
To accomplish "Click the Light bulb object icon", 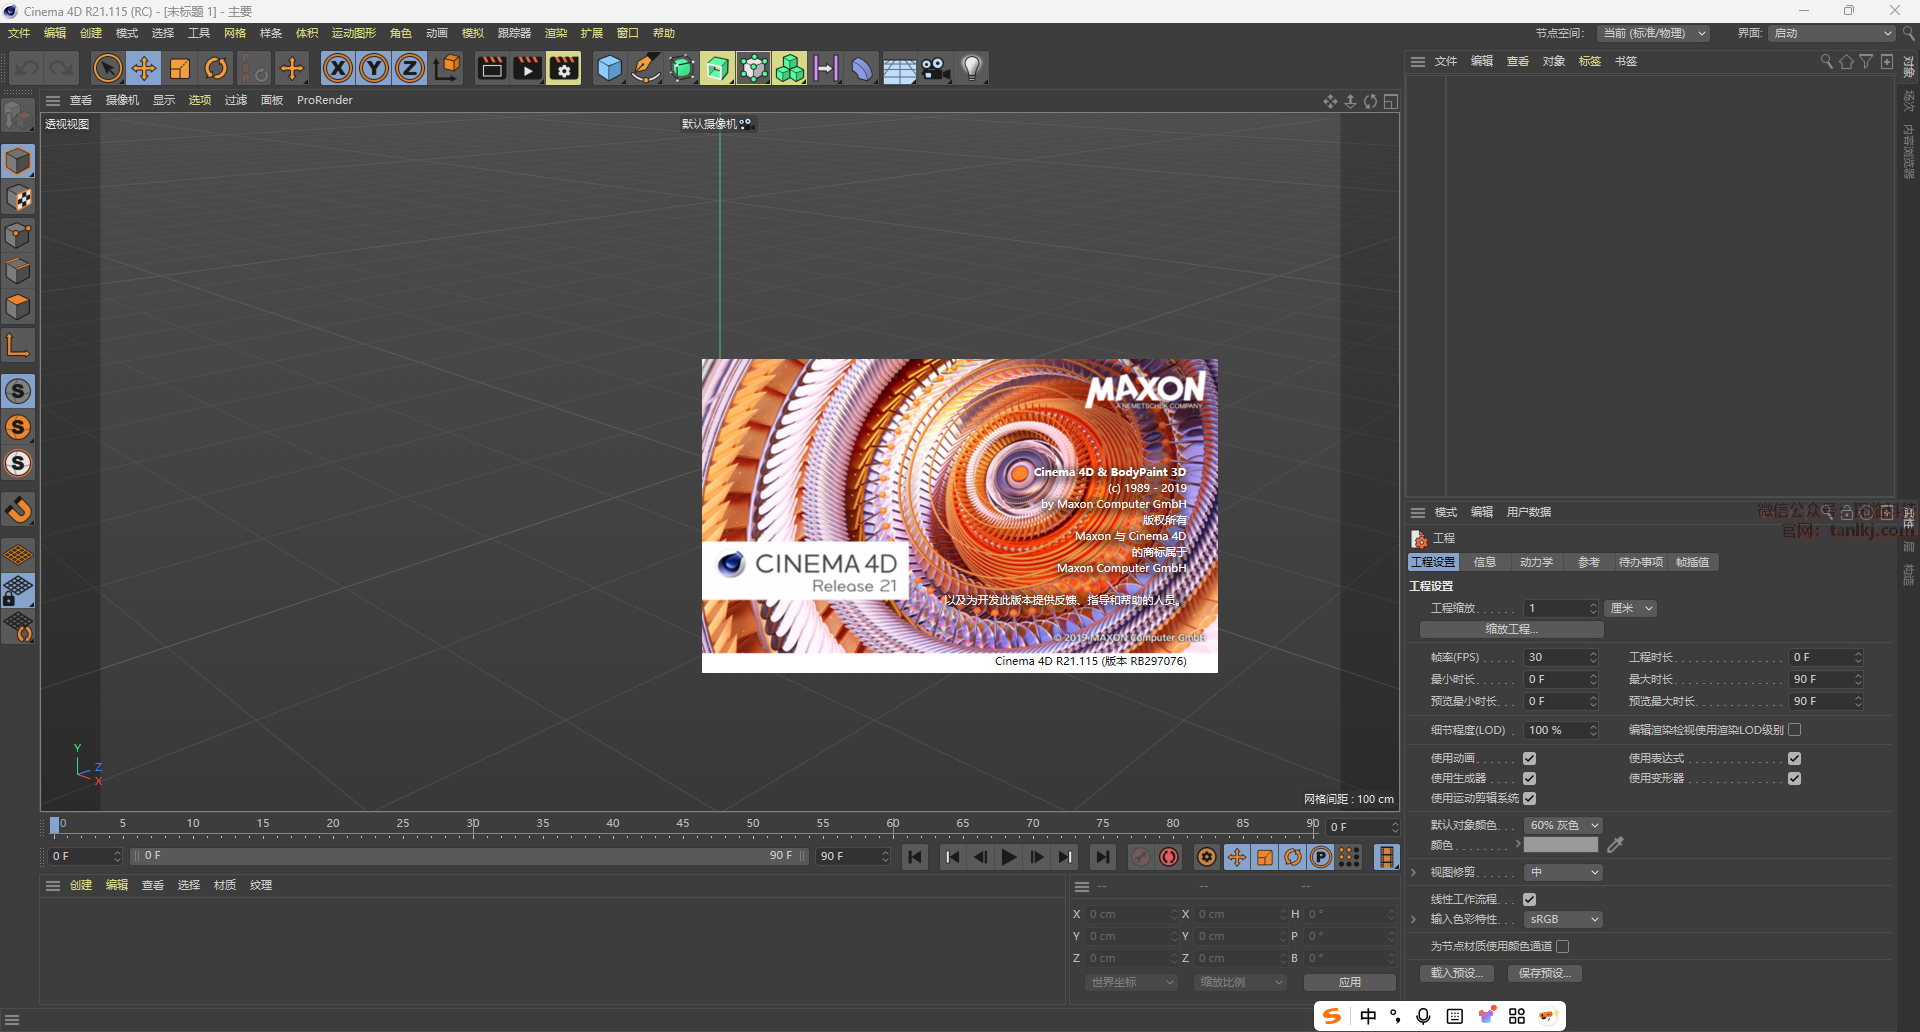I will coord(972,68).
